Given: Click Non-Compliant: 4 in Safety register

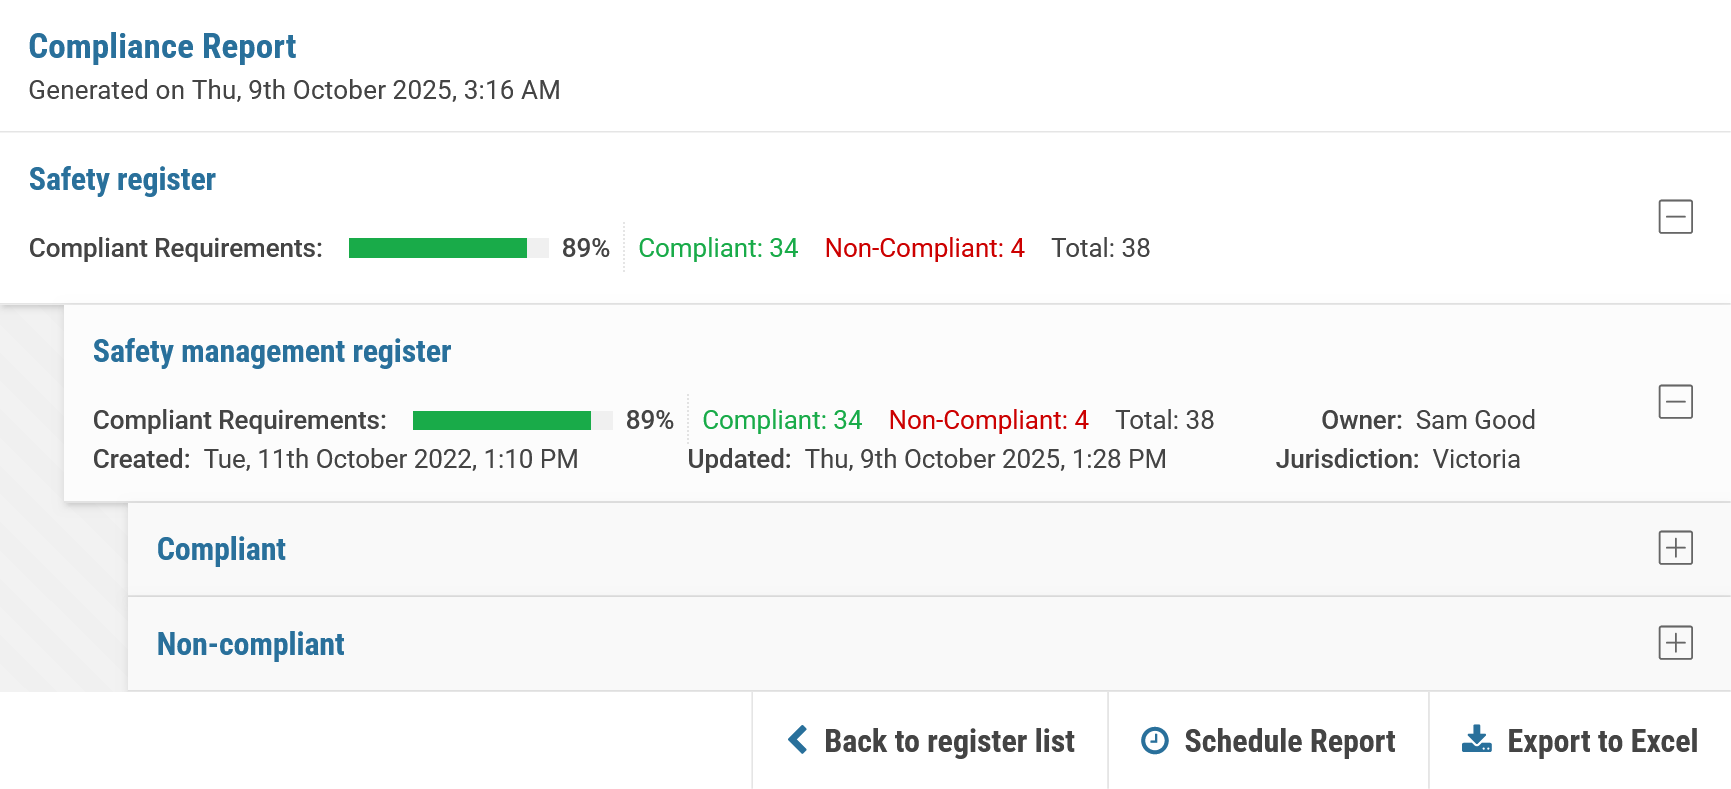Looking at the screenshot, I should click(x=925, y=248).
